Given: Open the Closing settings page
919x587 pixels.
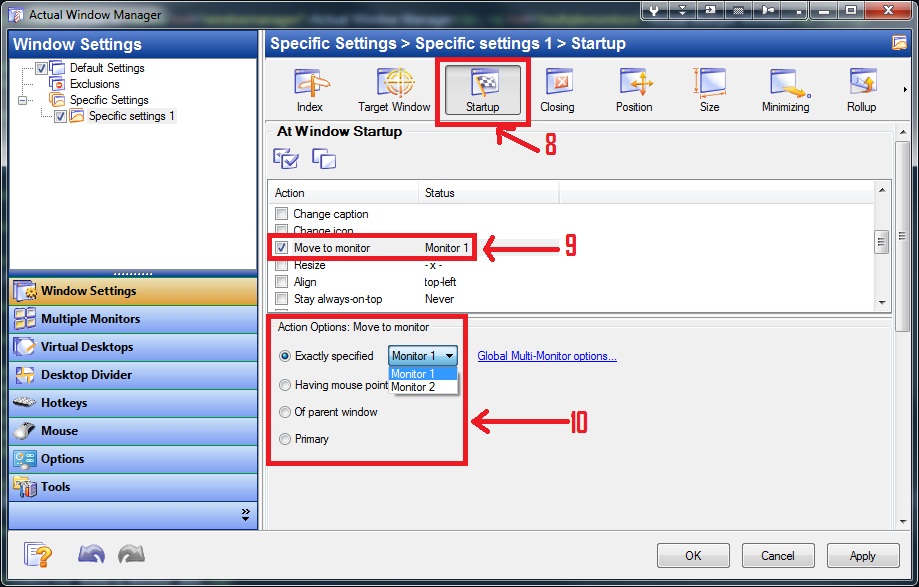Looking at the screenshot, I should [557, 90].
